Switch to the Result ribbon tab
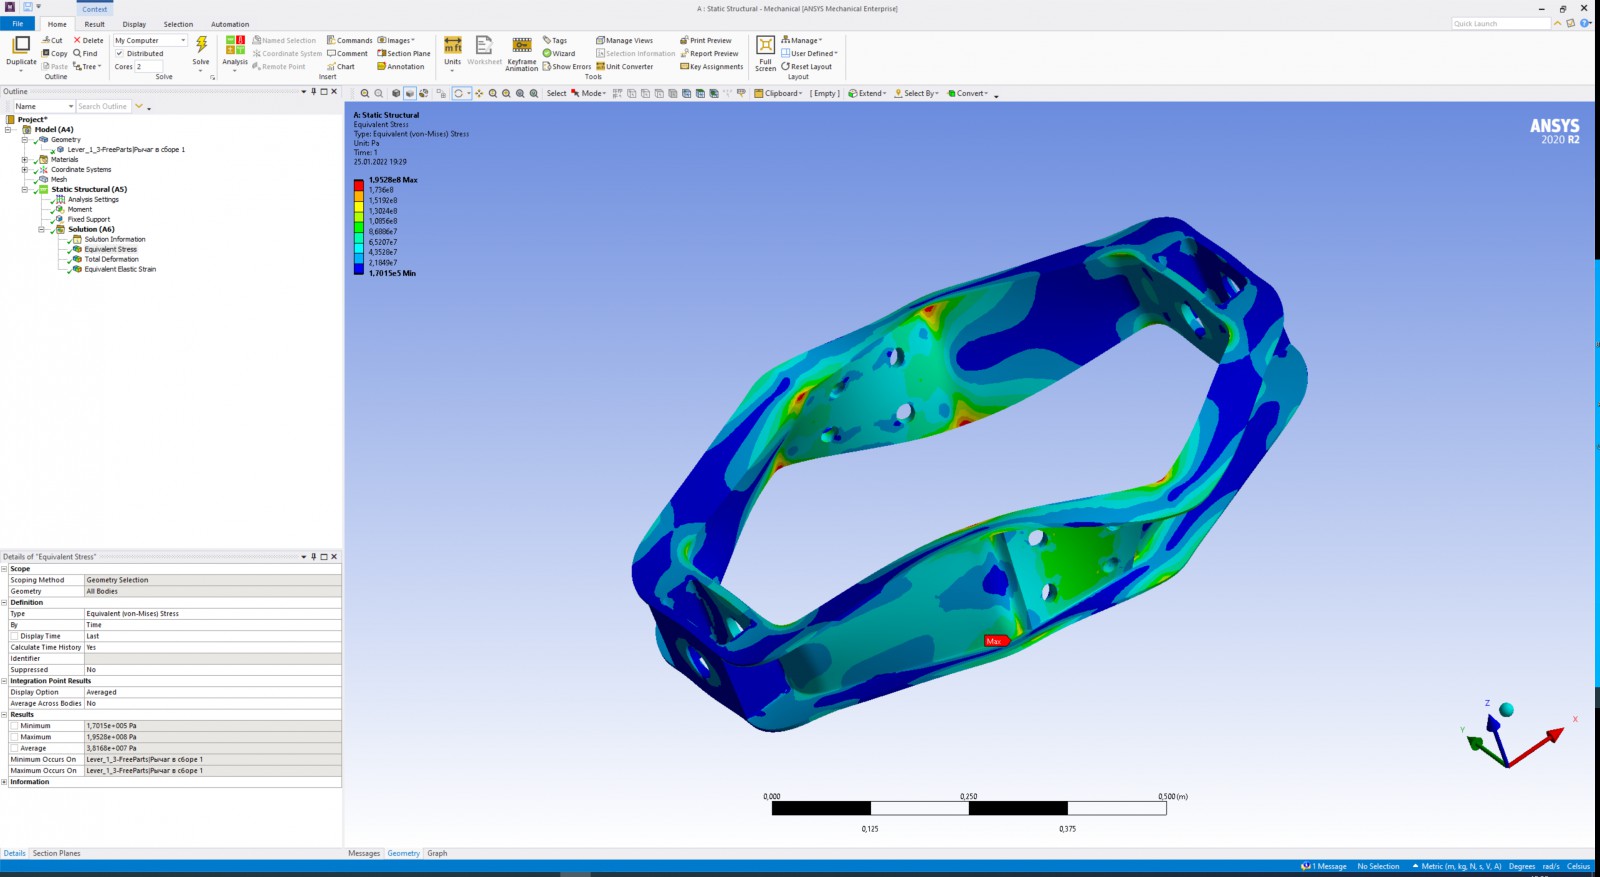 (x=94, y=24)
